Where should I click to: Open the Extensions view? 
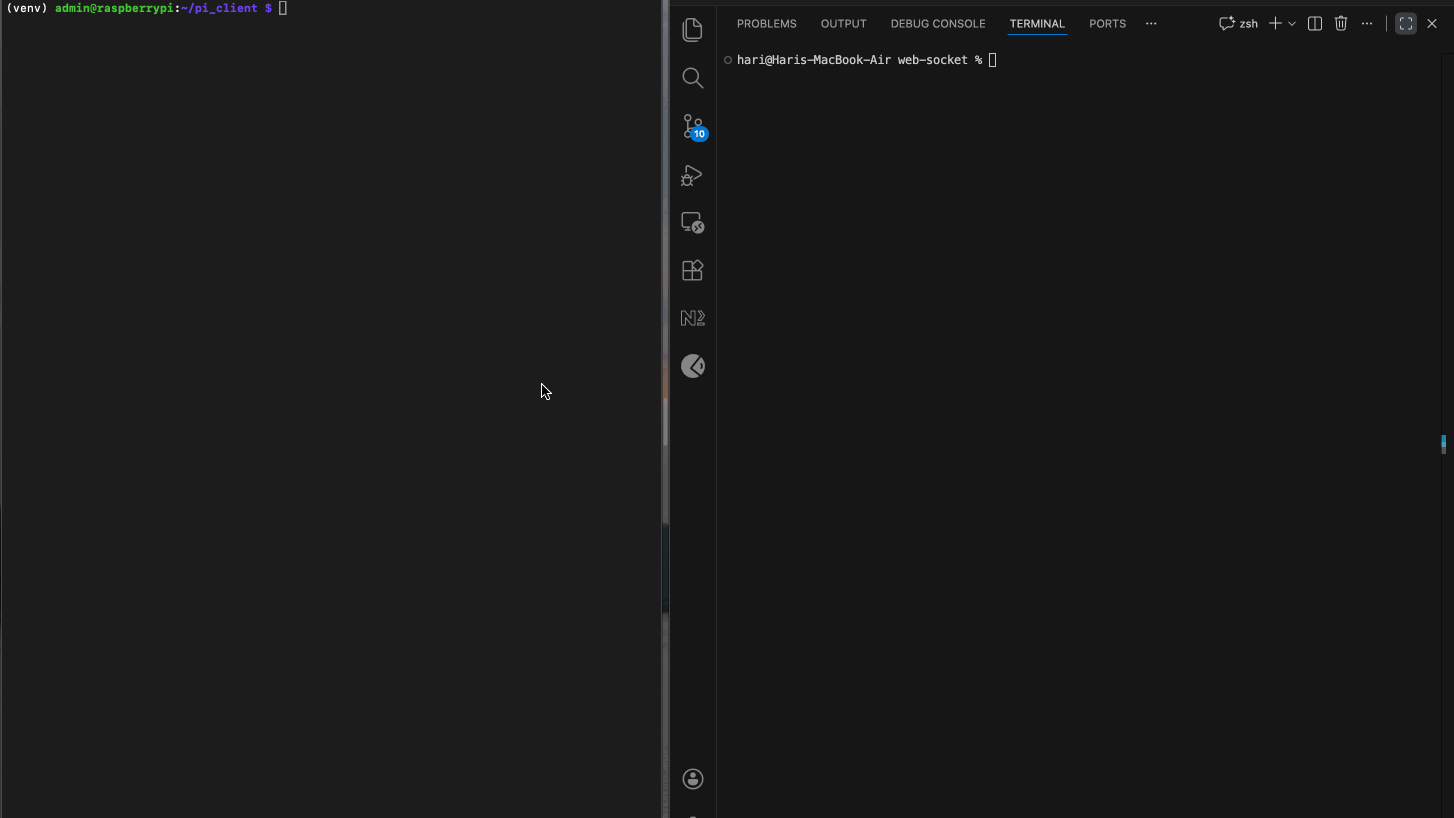(692, 270)
